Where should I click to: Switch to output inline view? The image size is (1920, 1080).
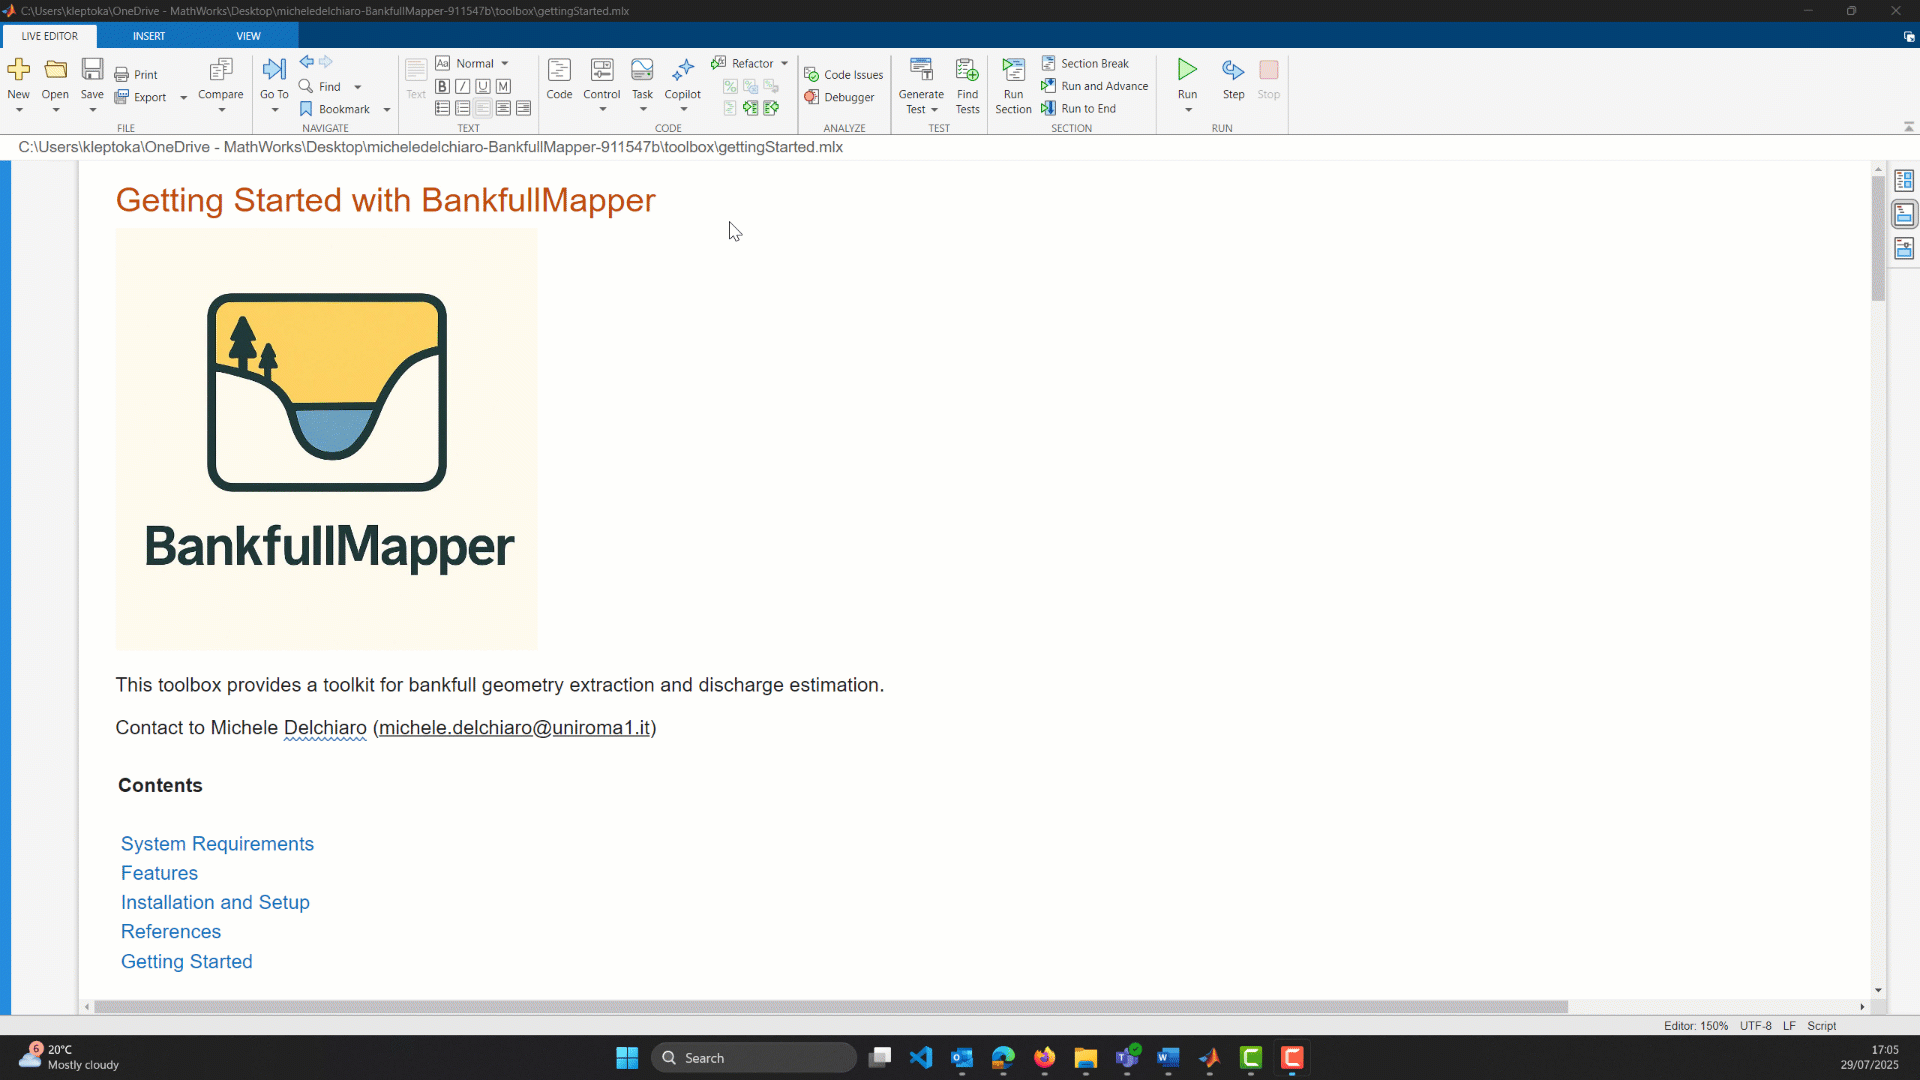coord(1904,214)
